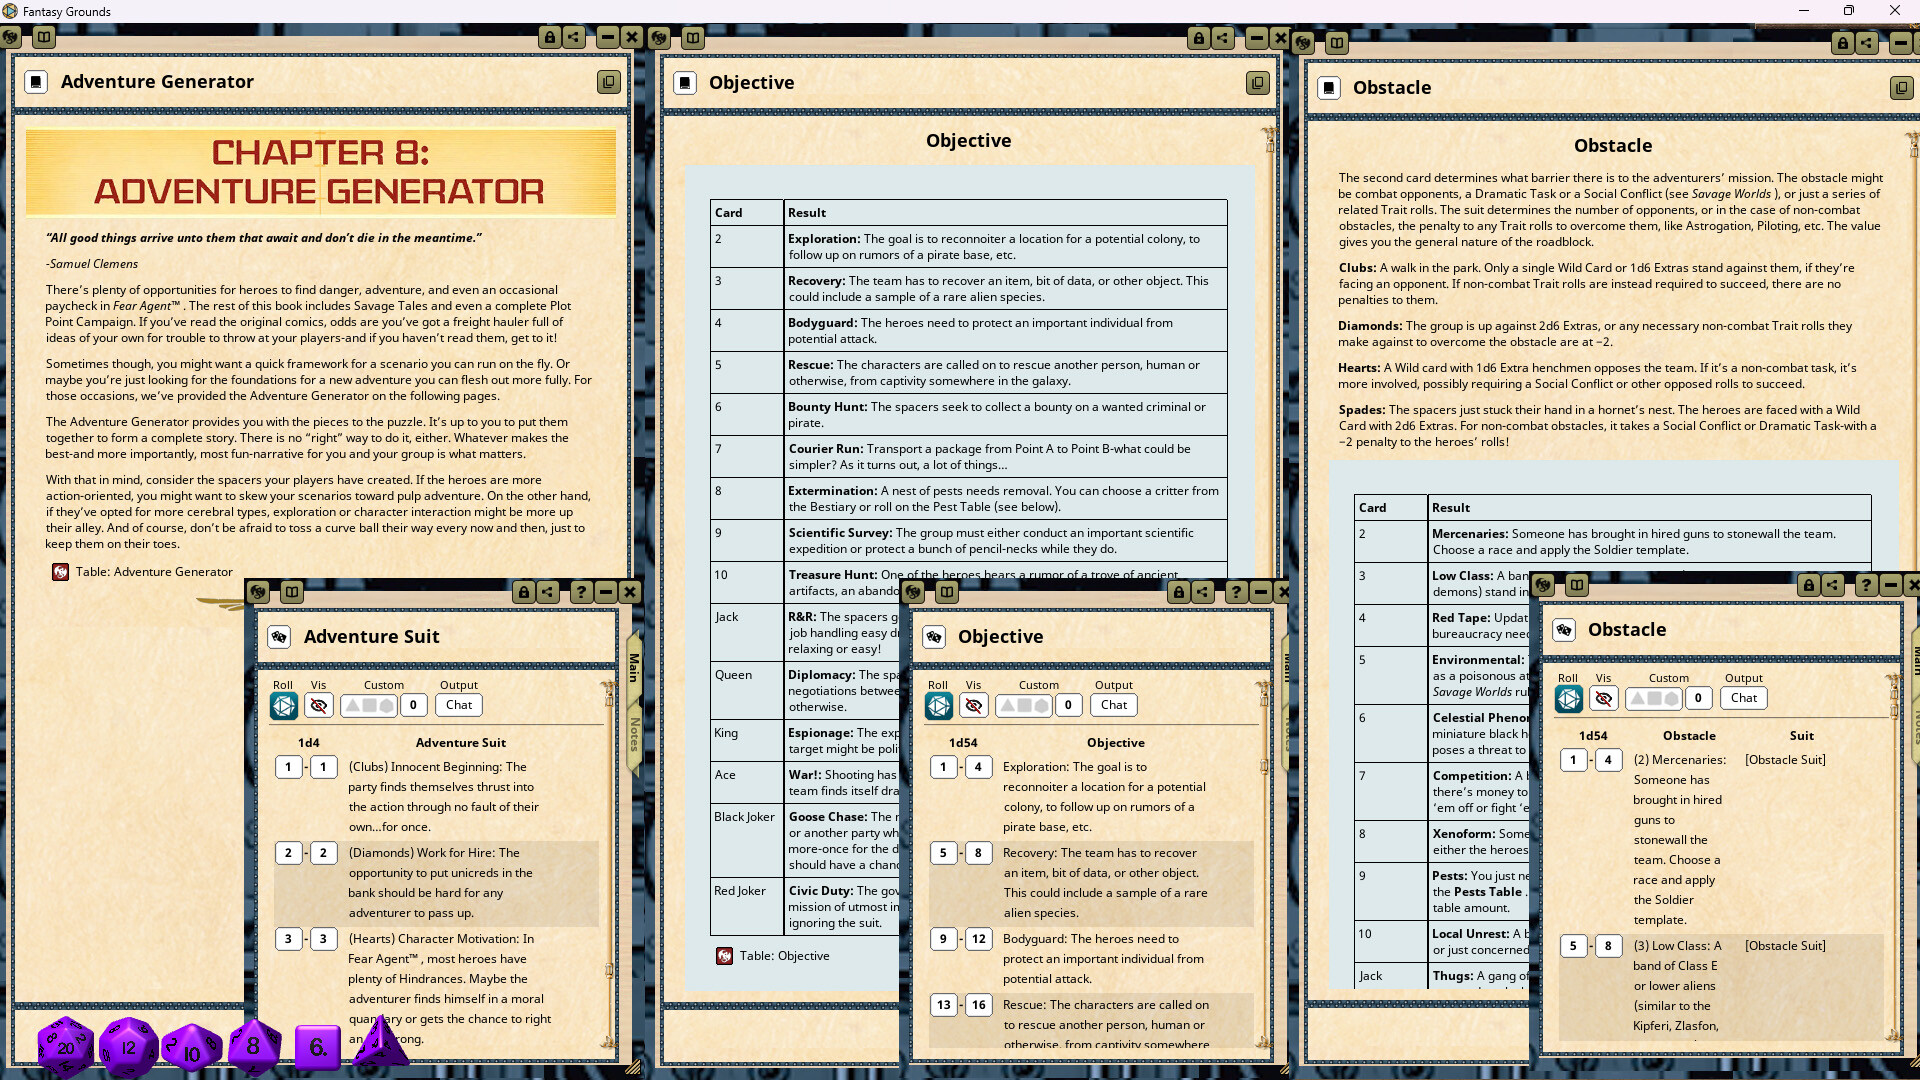Open the Custom die shape selector in Obstacle roller
The width and height of the screenshot is (1920, 1080).
click(1654, 698)
